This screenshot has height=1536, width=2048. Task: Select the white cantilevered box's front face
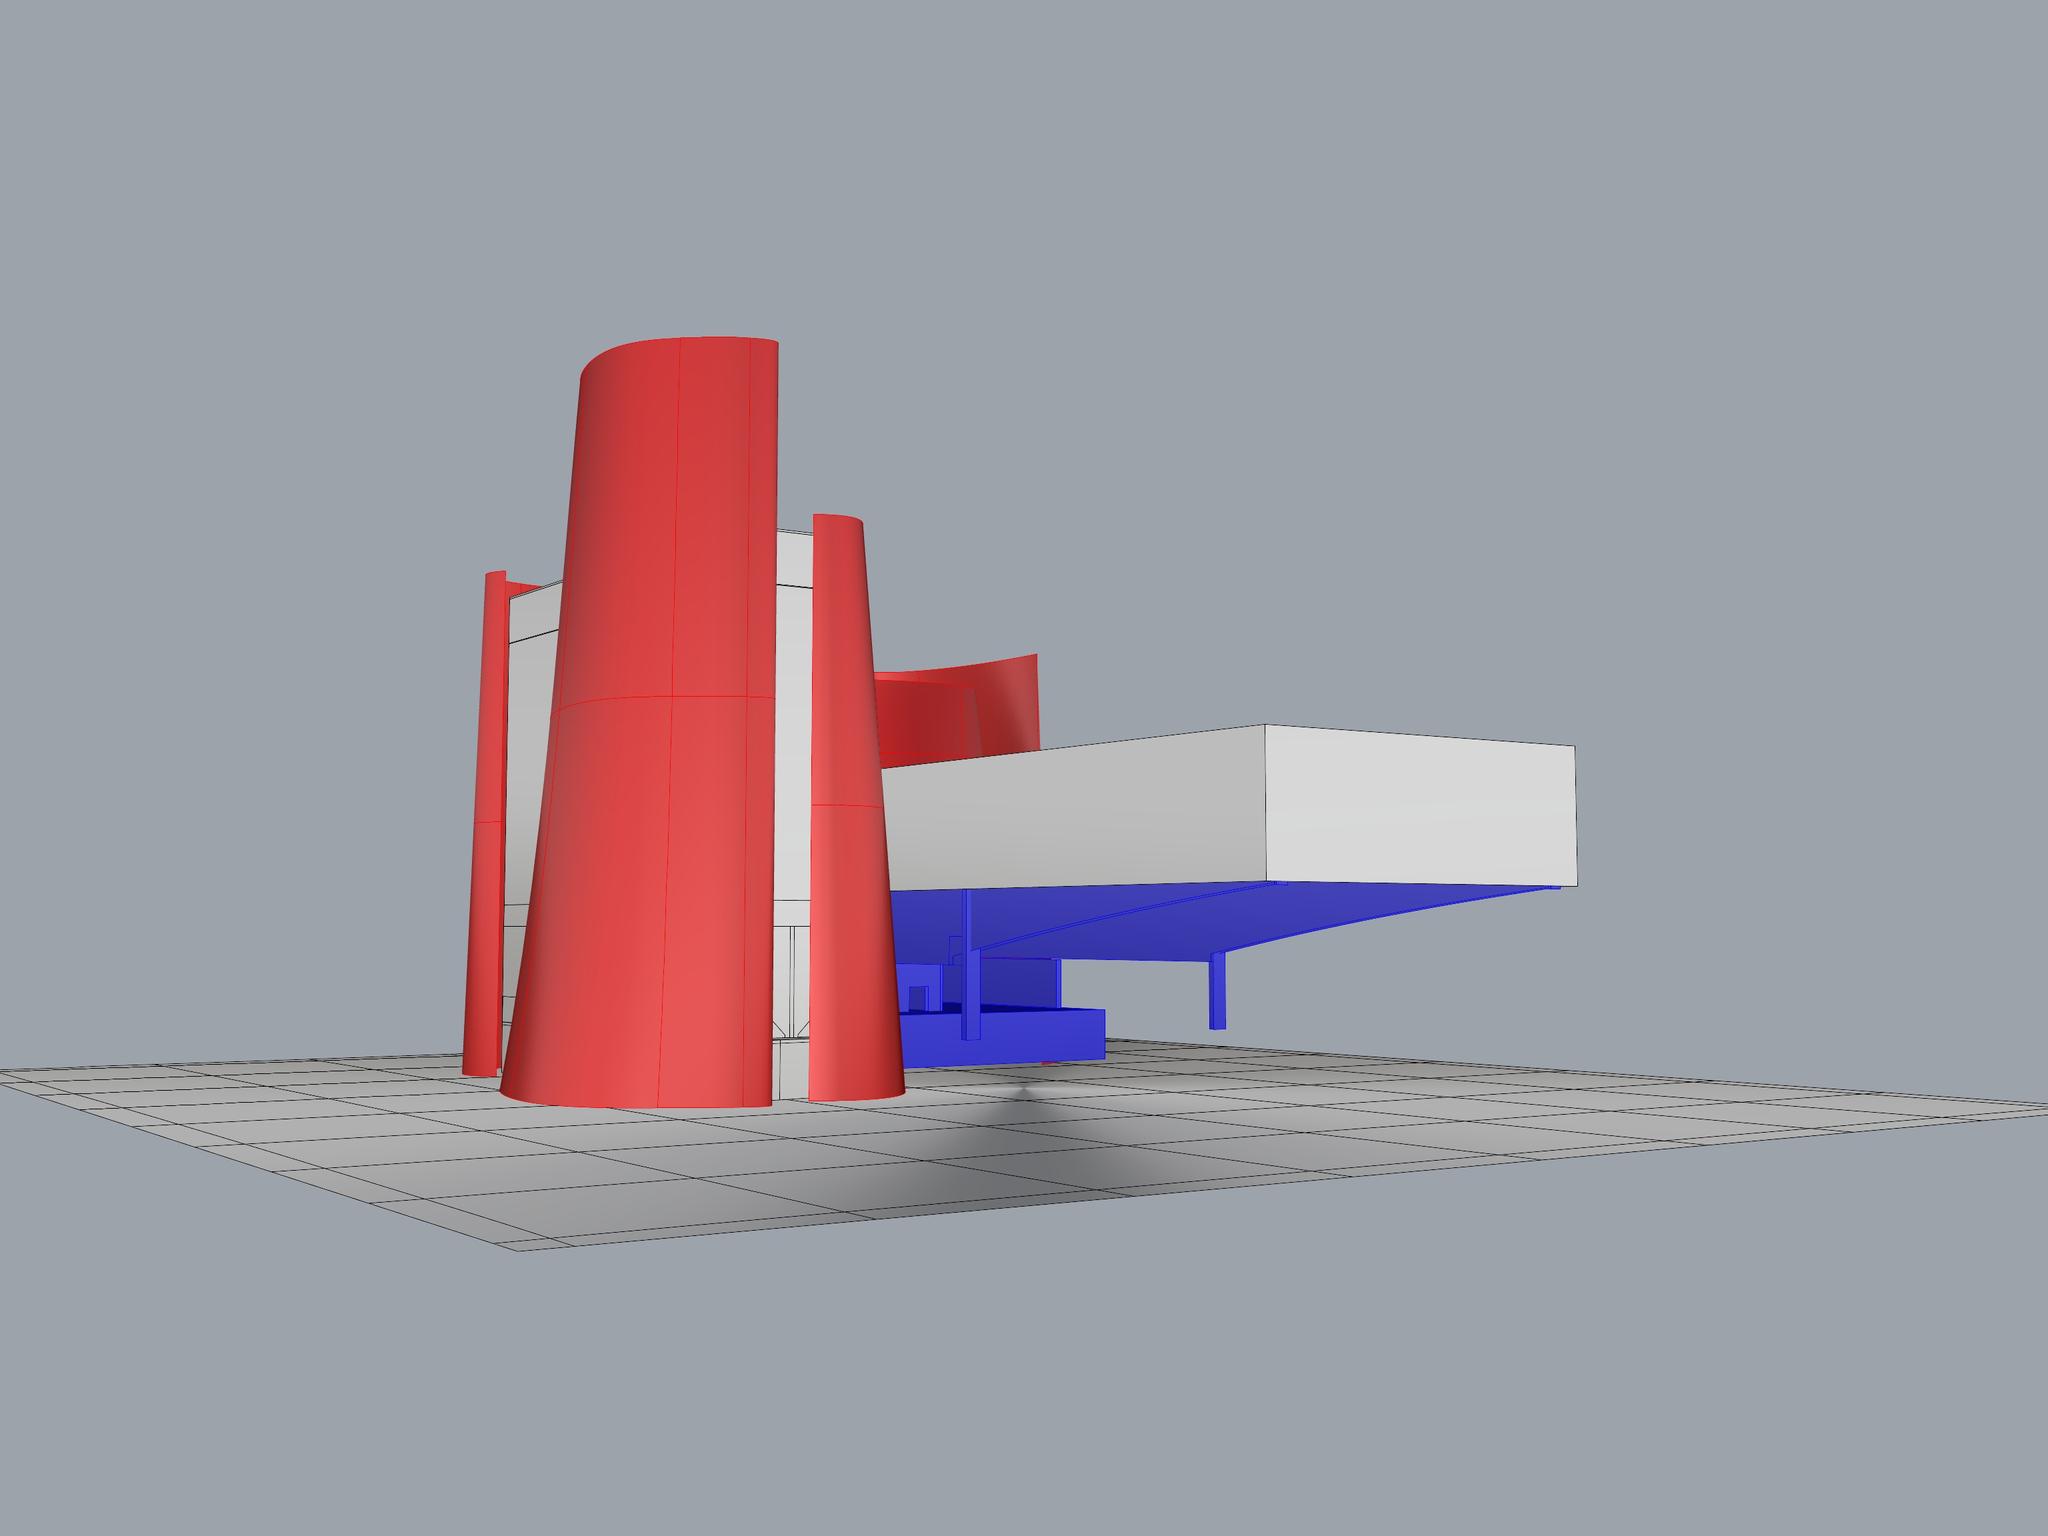[x=1070, y=815]
